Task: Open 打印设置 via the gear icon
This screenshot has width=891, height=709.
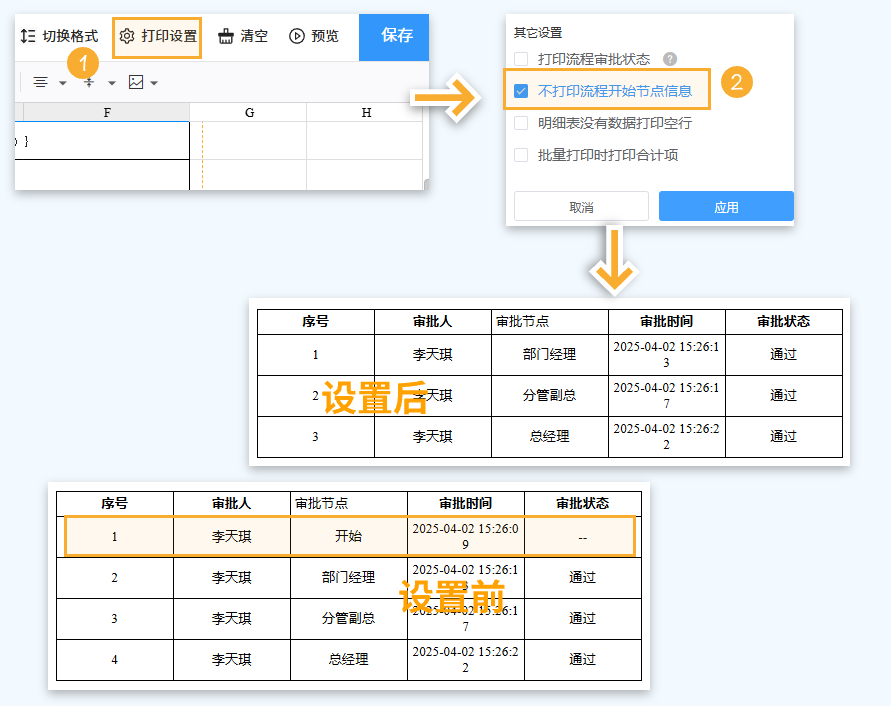Action: click(127, 36)
